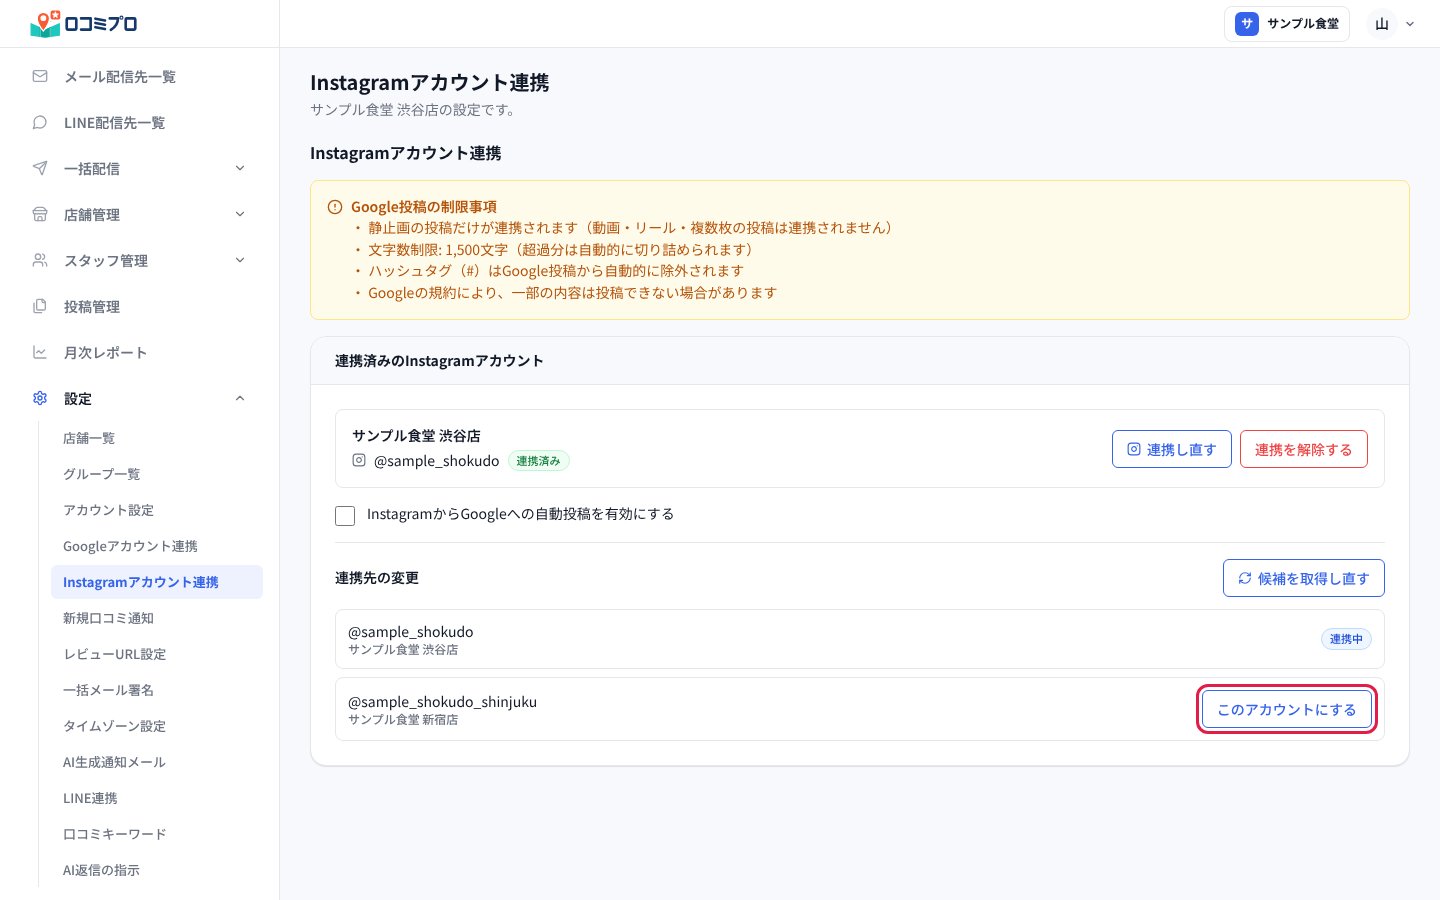The height and width of the screenshot is (900, 1440).
Task: Expand the スタッフ管理 chevron
Action: [240, 260]
